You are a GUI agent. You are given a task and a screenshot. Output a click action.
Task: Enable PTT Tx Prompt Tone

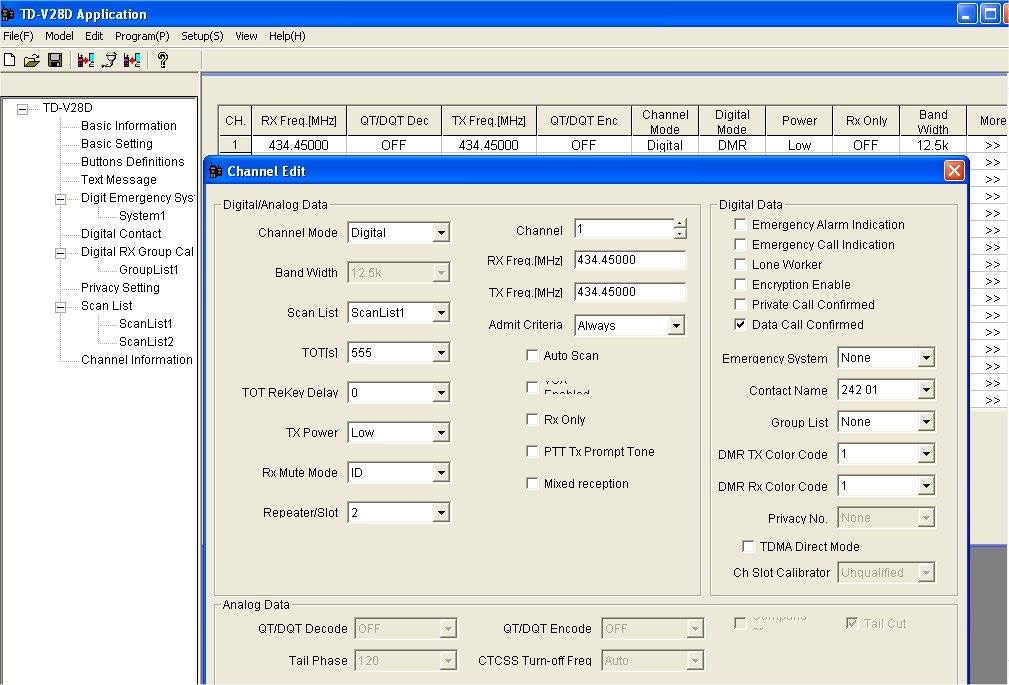pyautogui.click(x=532, y=451)
